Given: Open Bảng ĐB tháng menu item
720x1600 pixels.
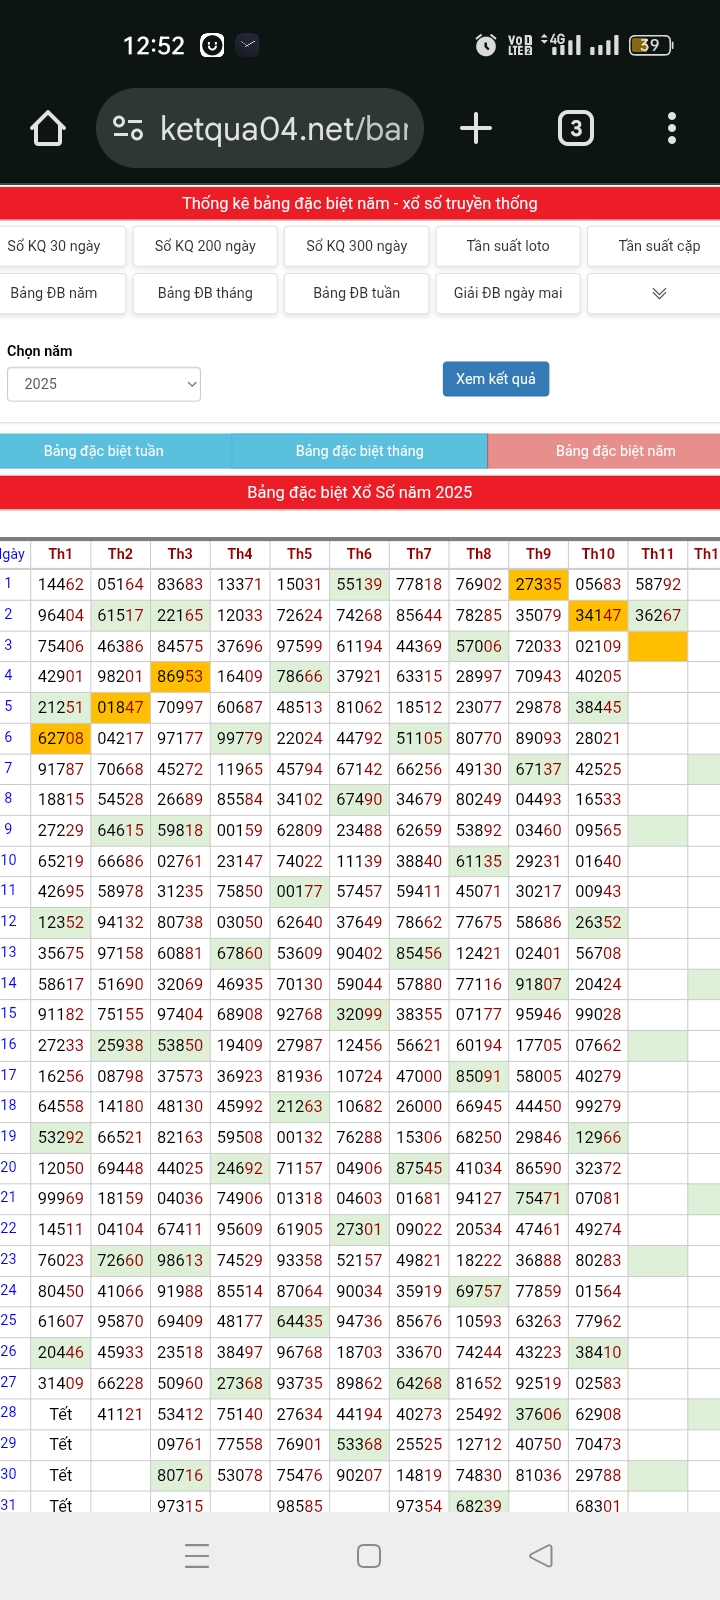Looking at the screenshot, I should tap(205, 294).
